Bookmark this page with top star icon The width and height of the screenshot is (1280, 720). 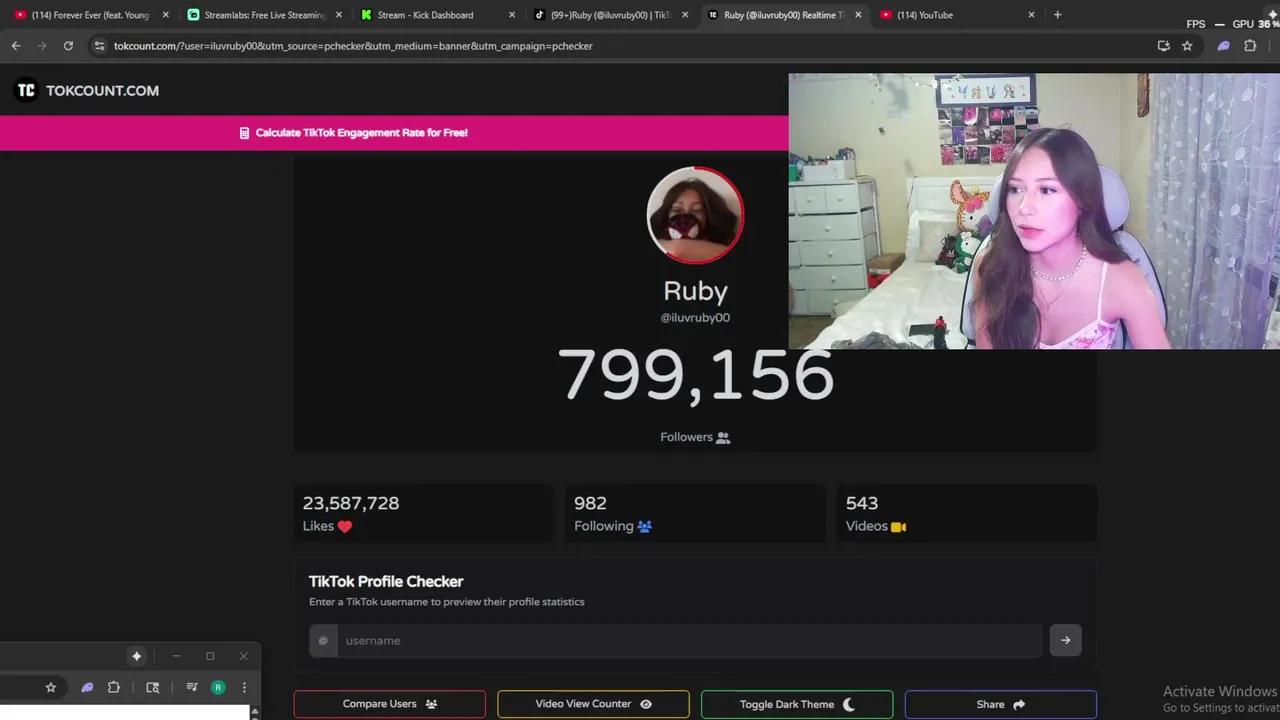[1187, 46]
